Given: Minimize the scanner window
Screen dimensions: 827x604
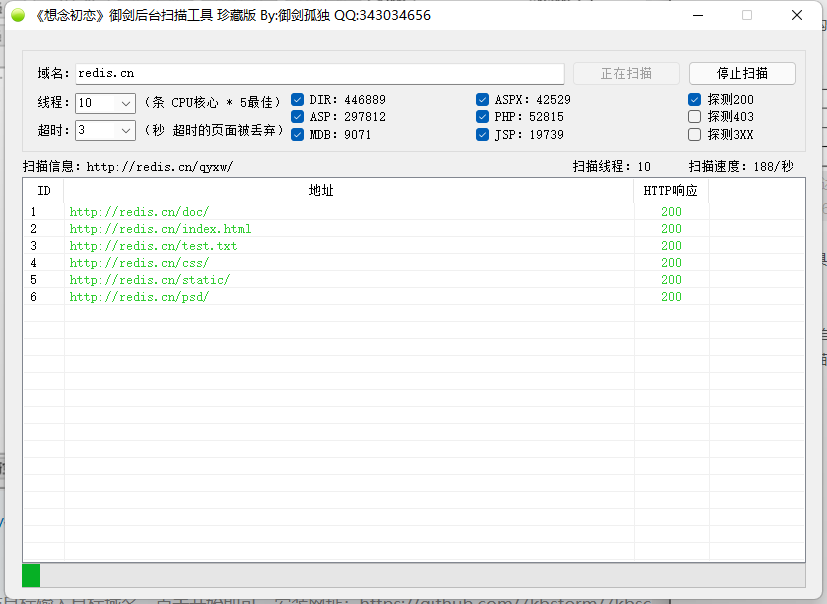Looking at the screenshot, I should click(698, 15).
